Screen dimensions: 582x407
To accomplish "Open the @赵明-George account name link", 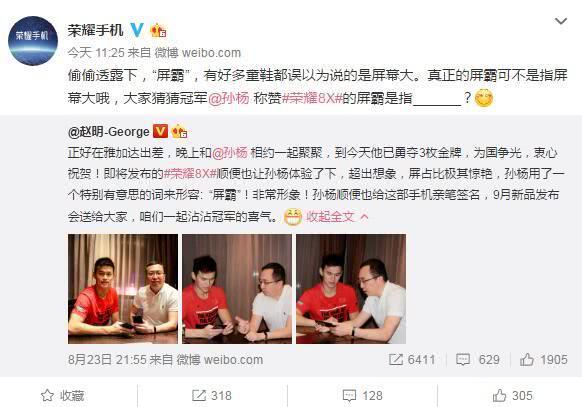I will point(108,131).
